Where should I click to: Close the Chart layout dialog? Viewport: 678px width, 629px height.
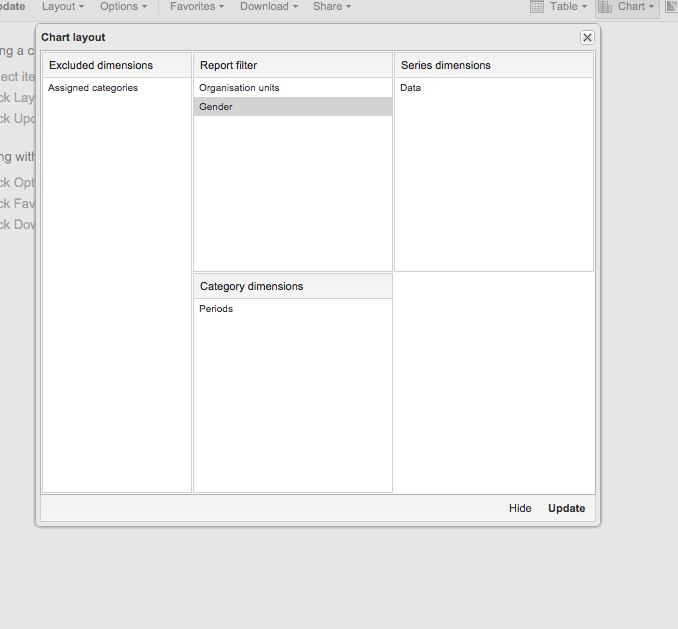pyautogui.click(x=587, y=37)
